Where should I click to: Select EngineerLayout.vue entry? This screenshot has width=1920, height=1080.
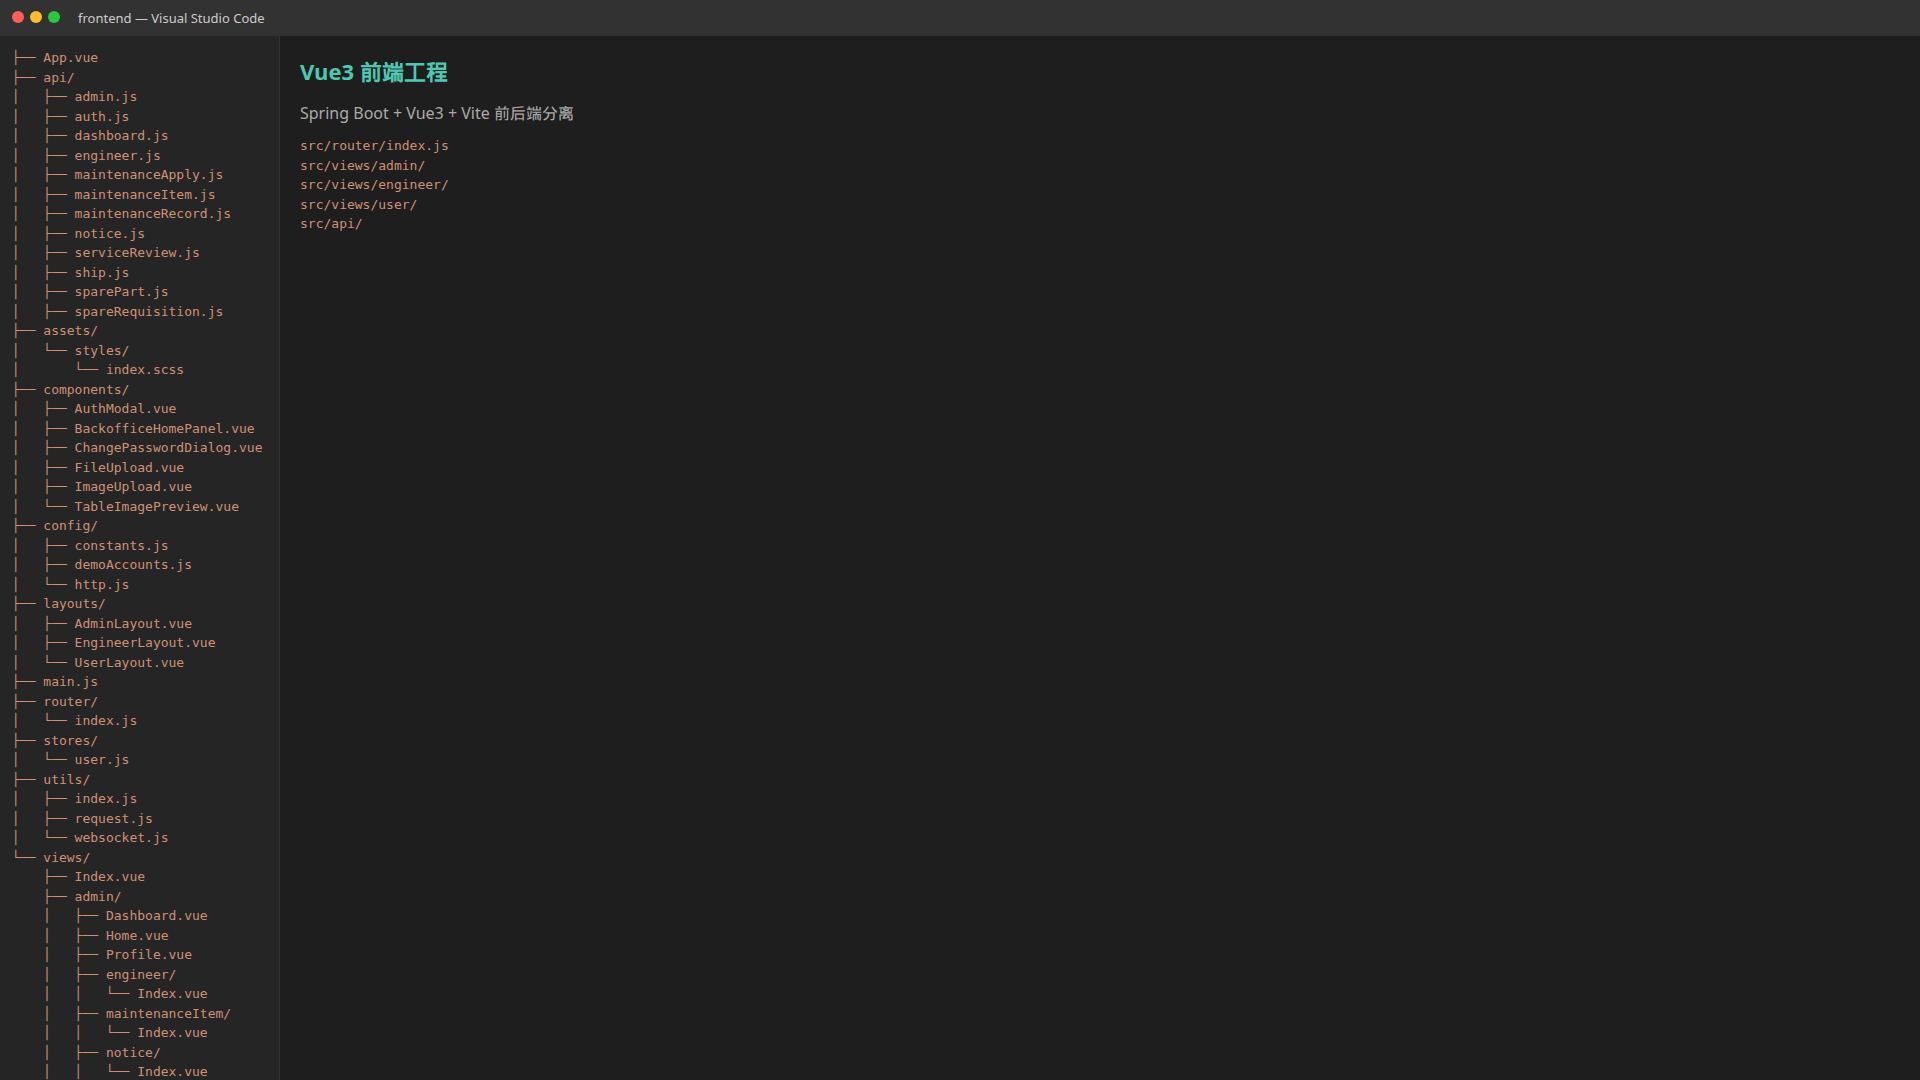point(144,643)
